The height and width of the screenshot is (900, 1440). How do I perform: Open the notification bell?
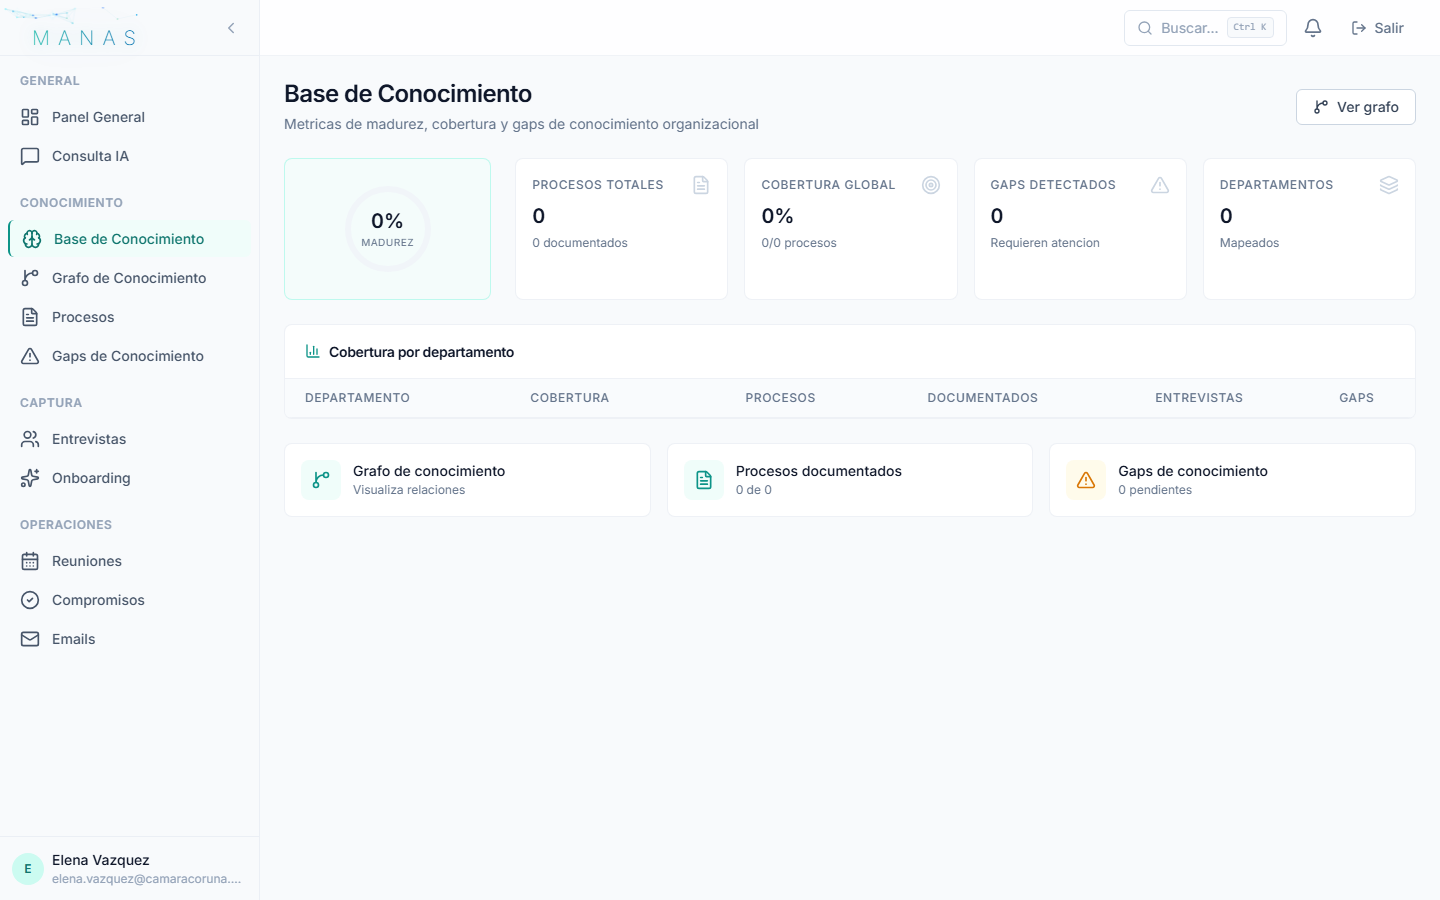1313,27
